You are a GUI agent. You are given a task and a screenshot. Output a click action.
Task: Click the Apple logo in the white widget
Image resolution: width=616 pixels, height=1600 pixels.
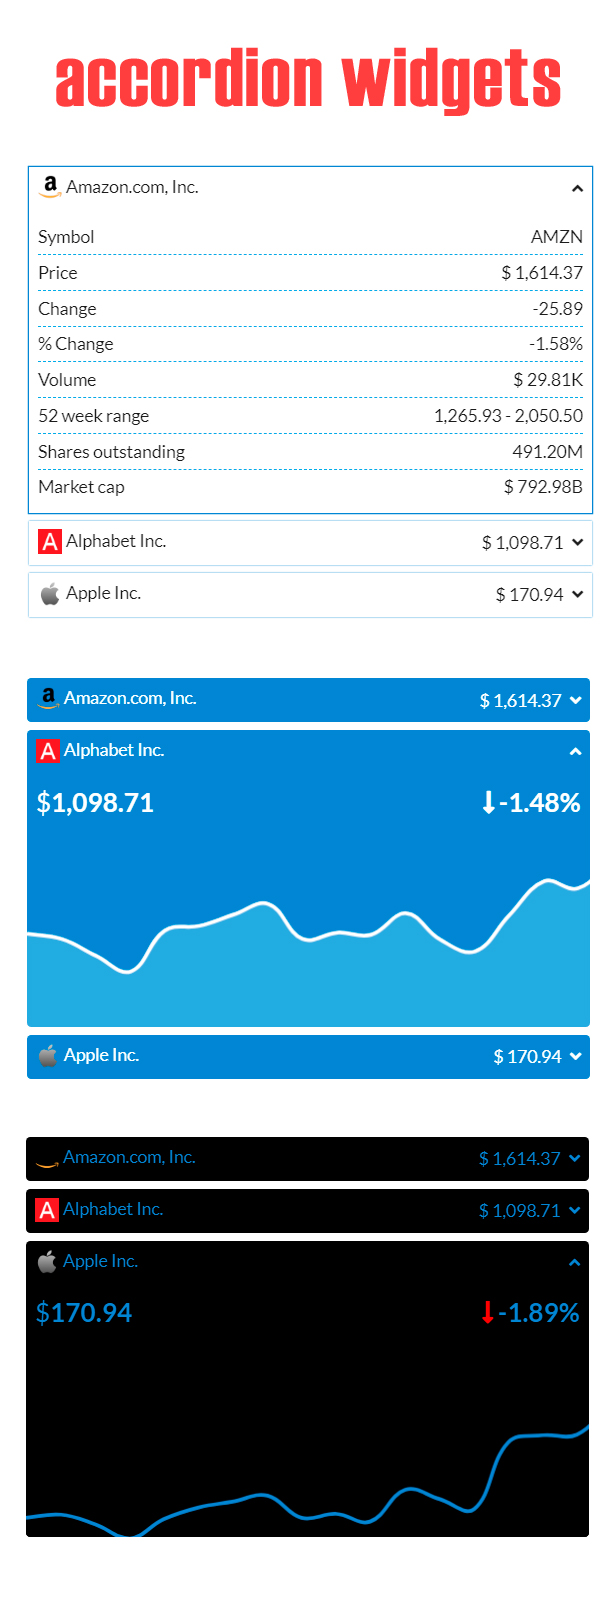tap(50, 594)
